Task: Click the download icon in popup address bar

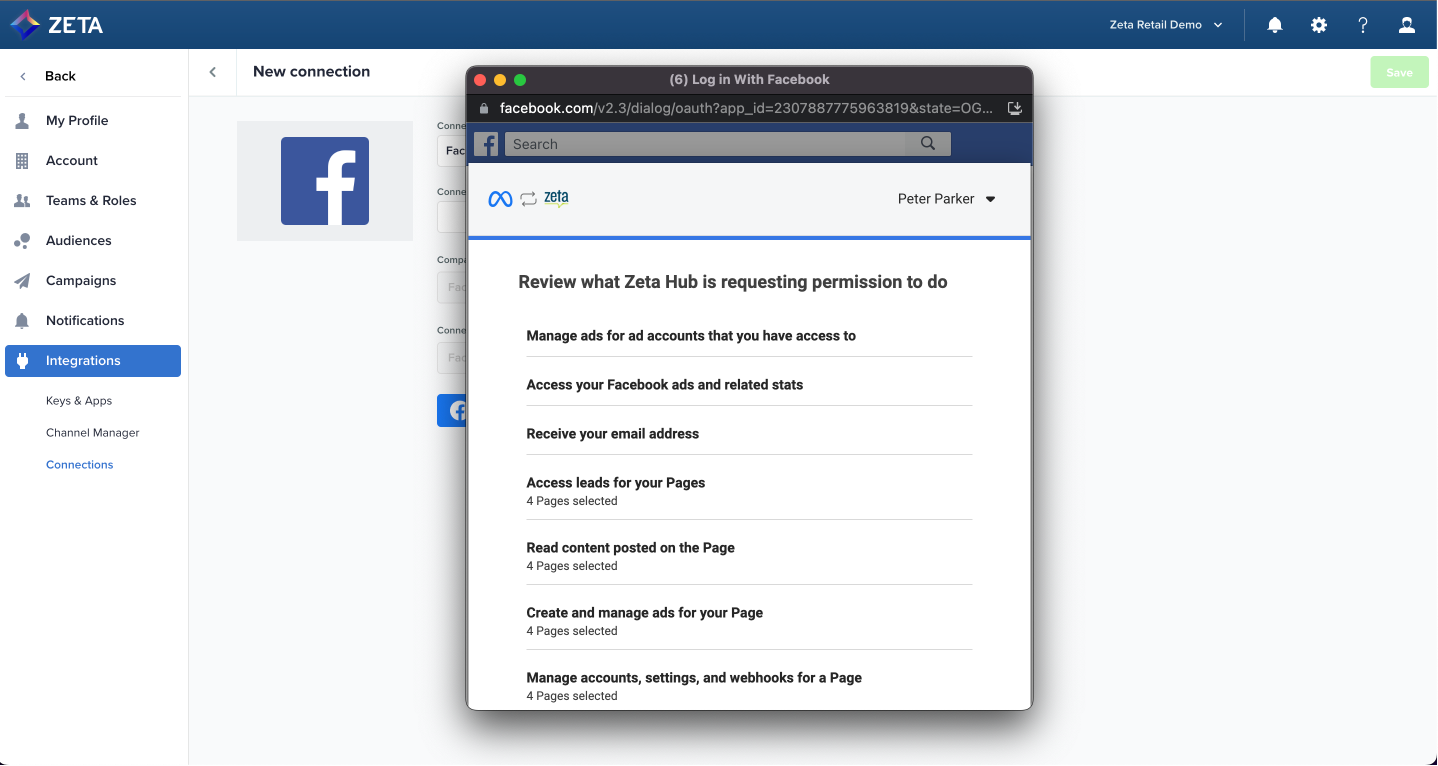Action: [1014, 108]
